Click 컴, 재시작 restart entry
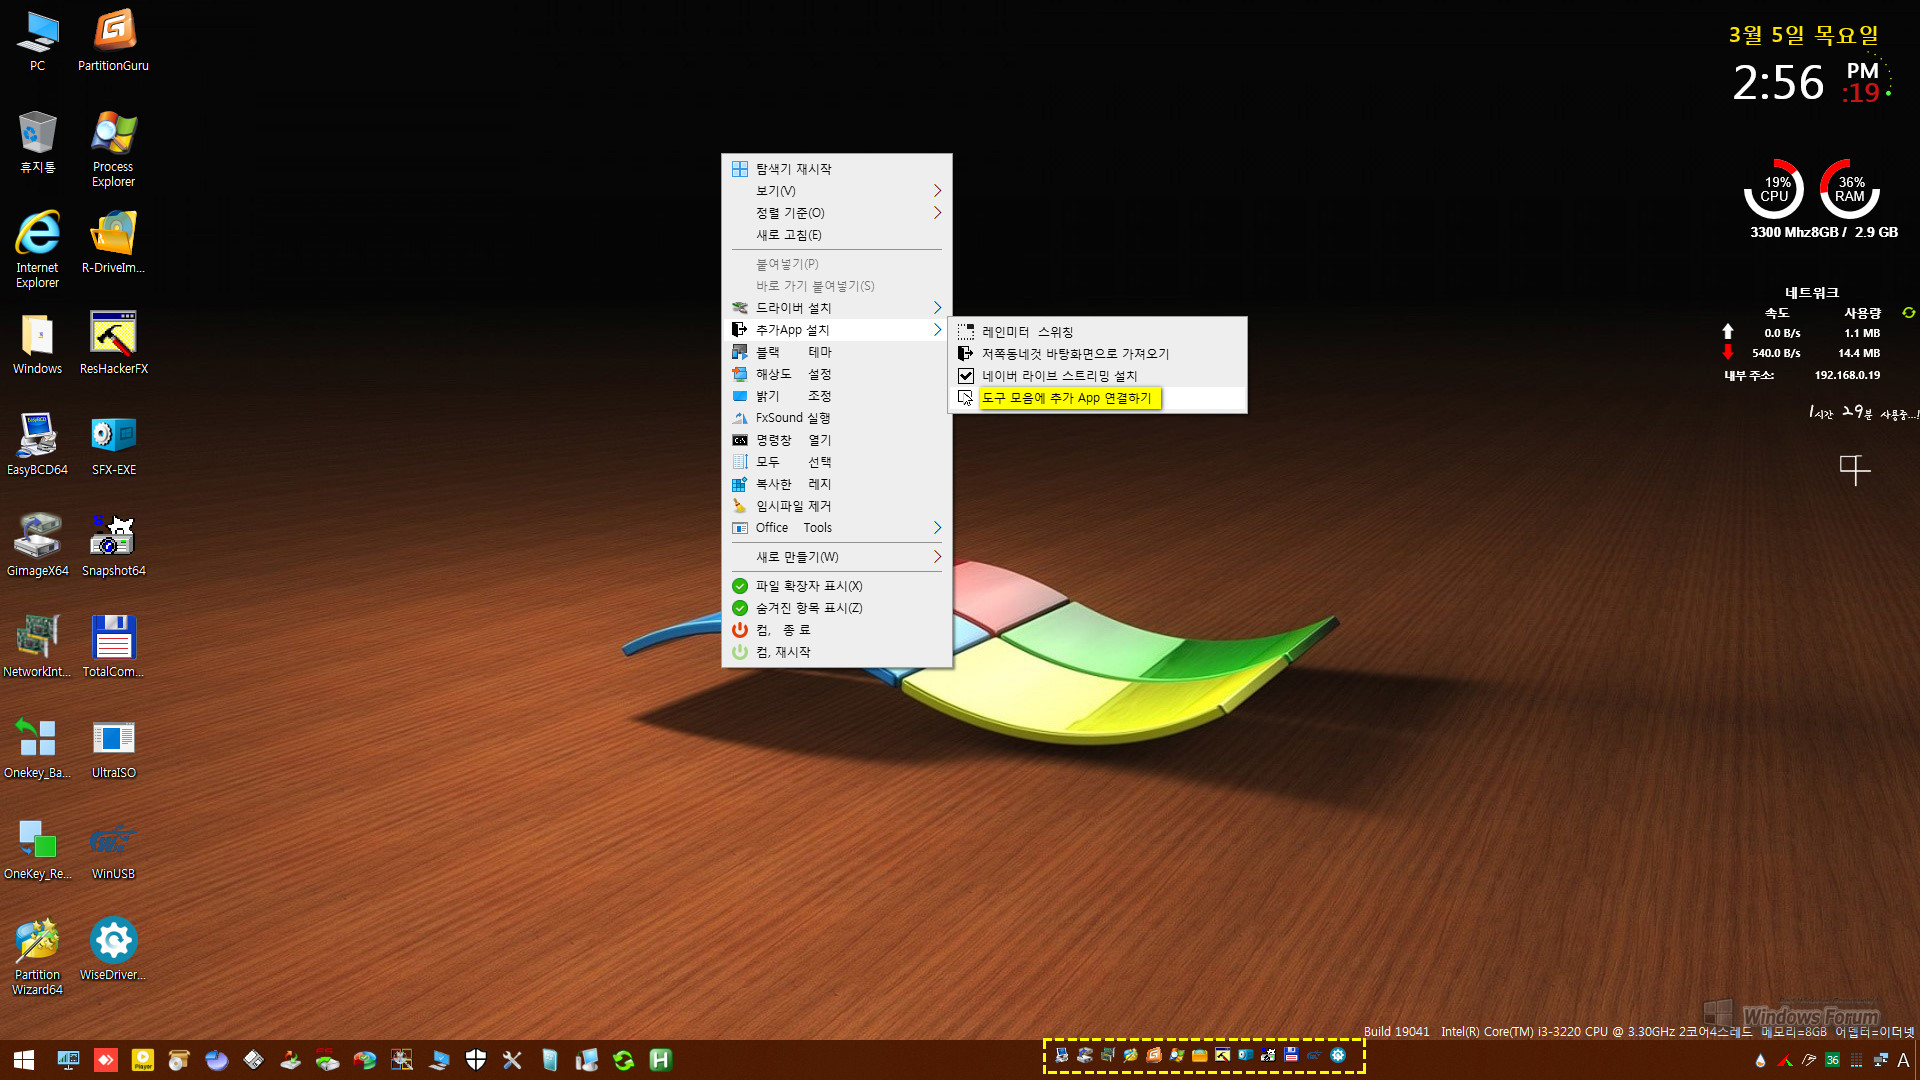This screenshot has height=1080, width=1920. click(x=836, y=652)
